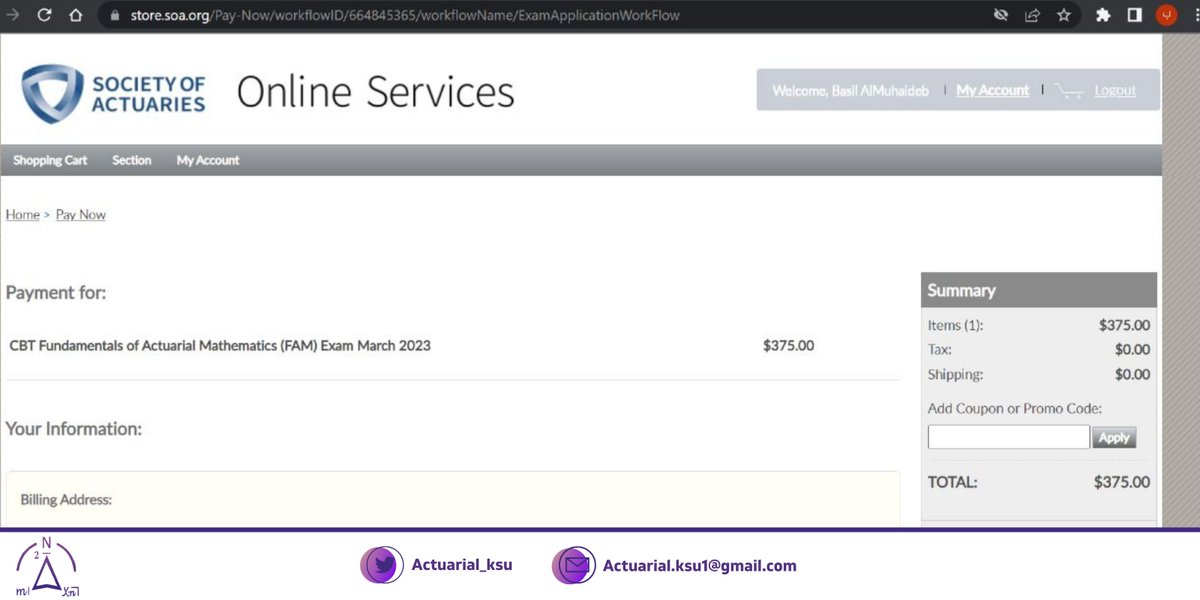Image resolution: width=1200 pixels, height=600 pixels.
Task: Click the Actuarial club logo in footer
Action: [48, 567]
